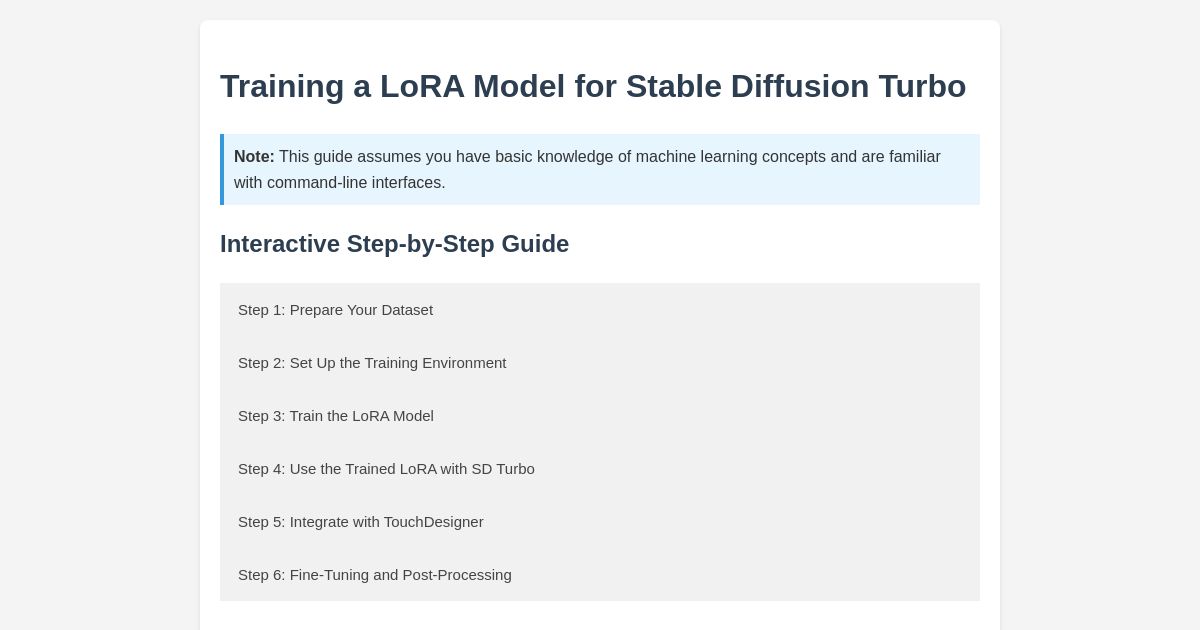
Task: Click the Step 3 accordion header text
Action: 335,416
